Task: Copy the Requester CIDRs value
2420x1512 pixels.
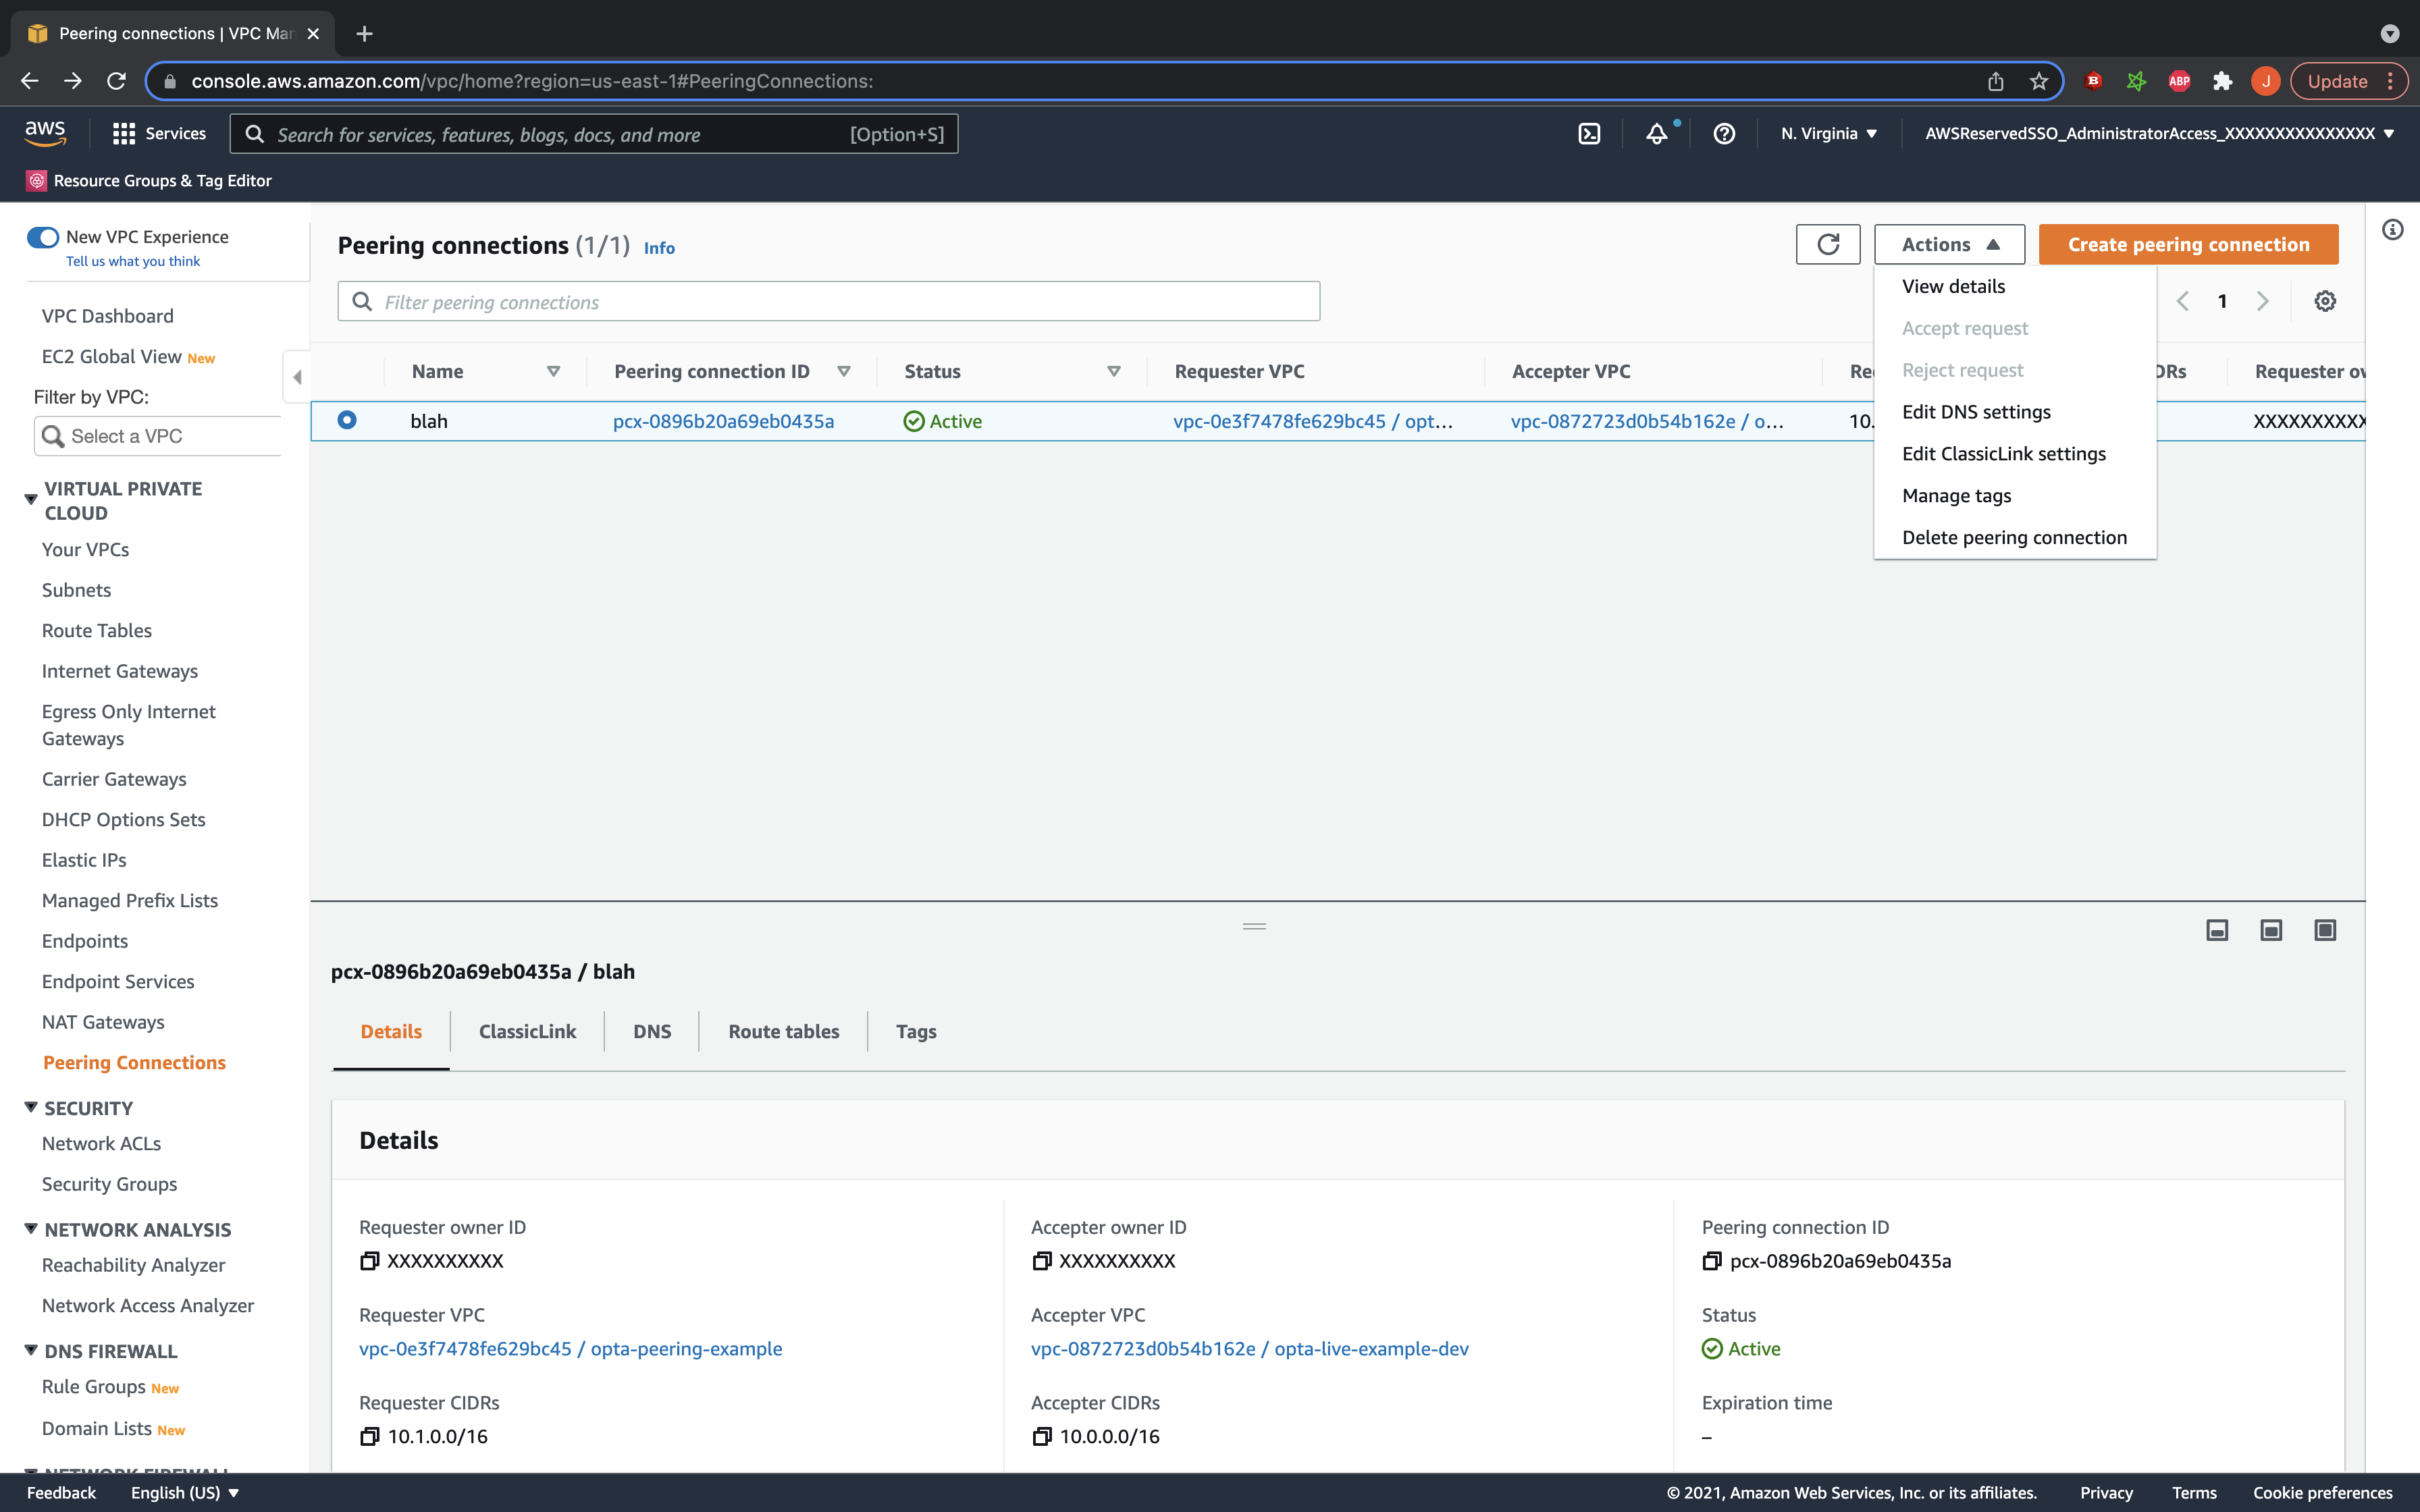Action: 369,1436
